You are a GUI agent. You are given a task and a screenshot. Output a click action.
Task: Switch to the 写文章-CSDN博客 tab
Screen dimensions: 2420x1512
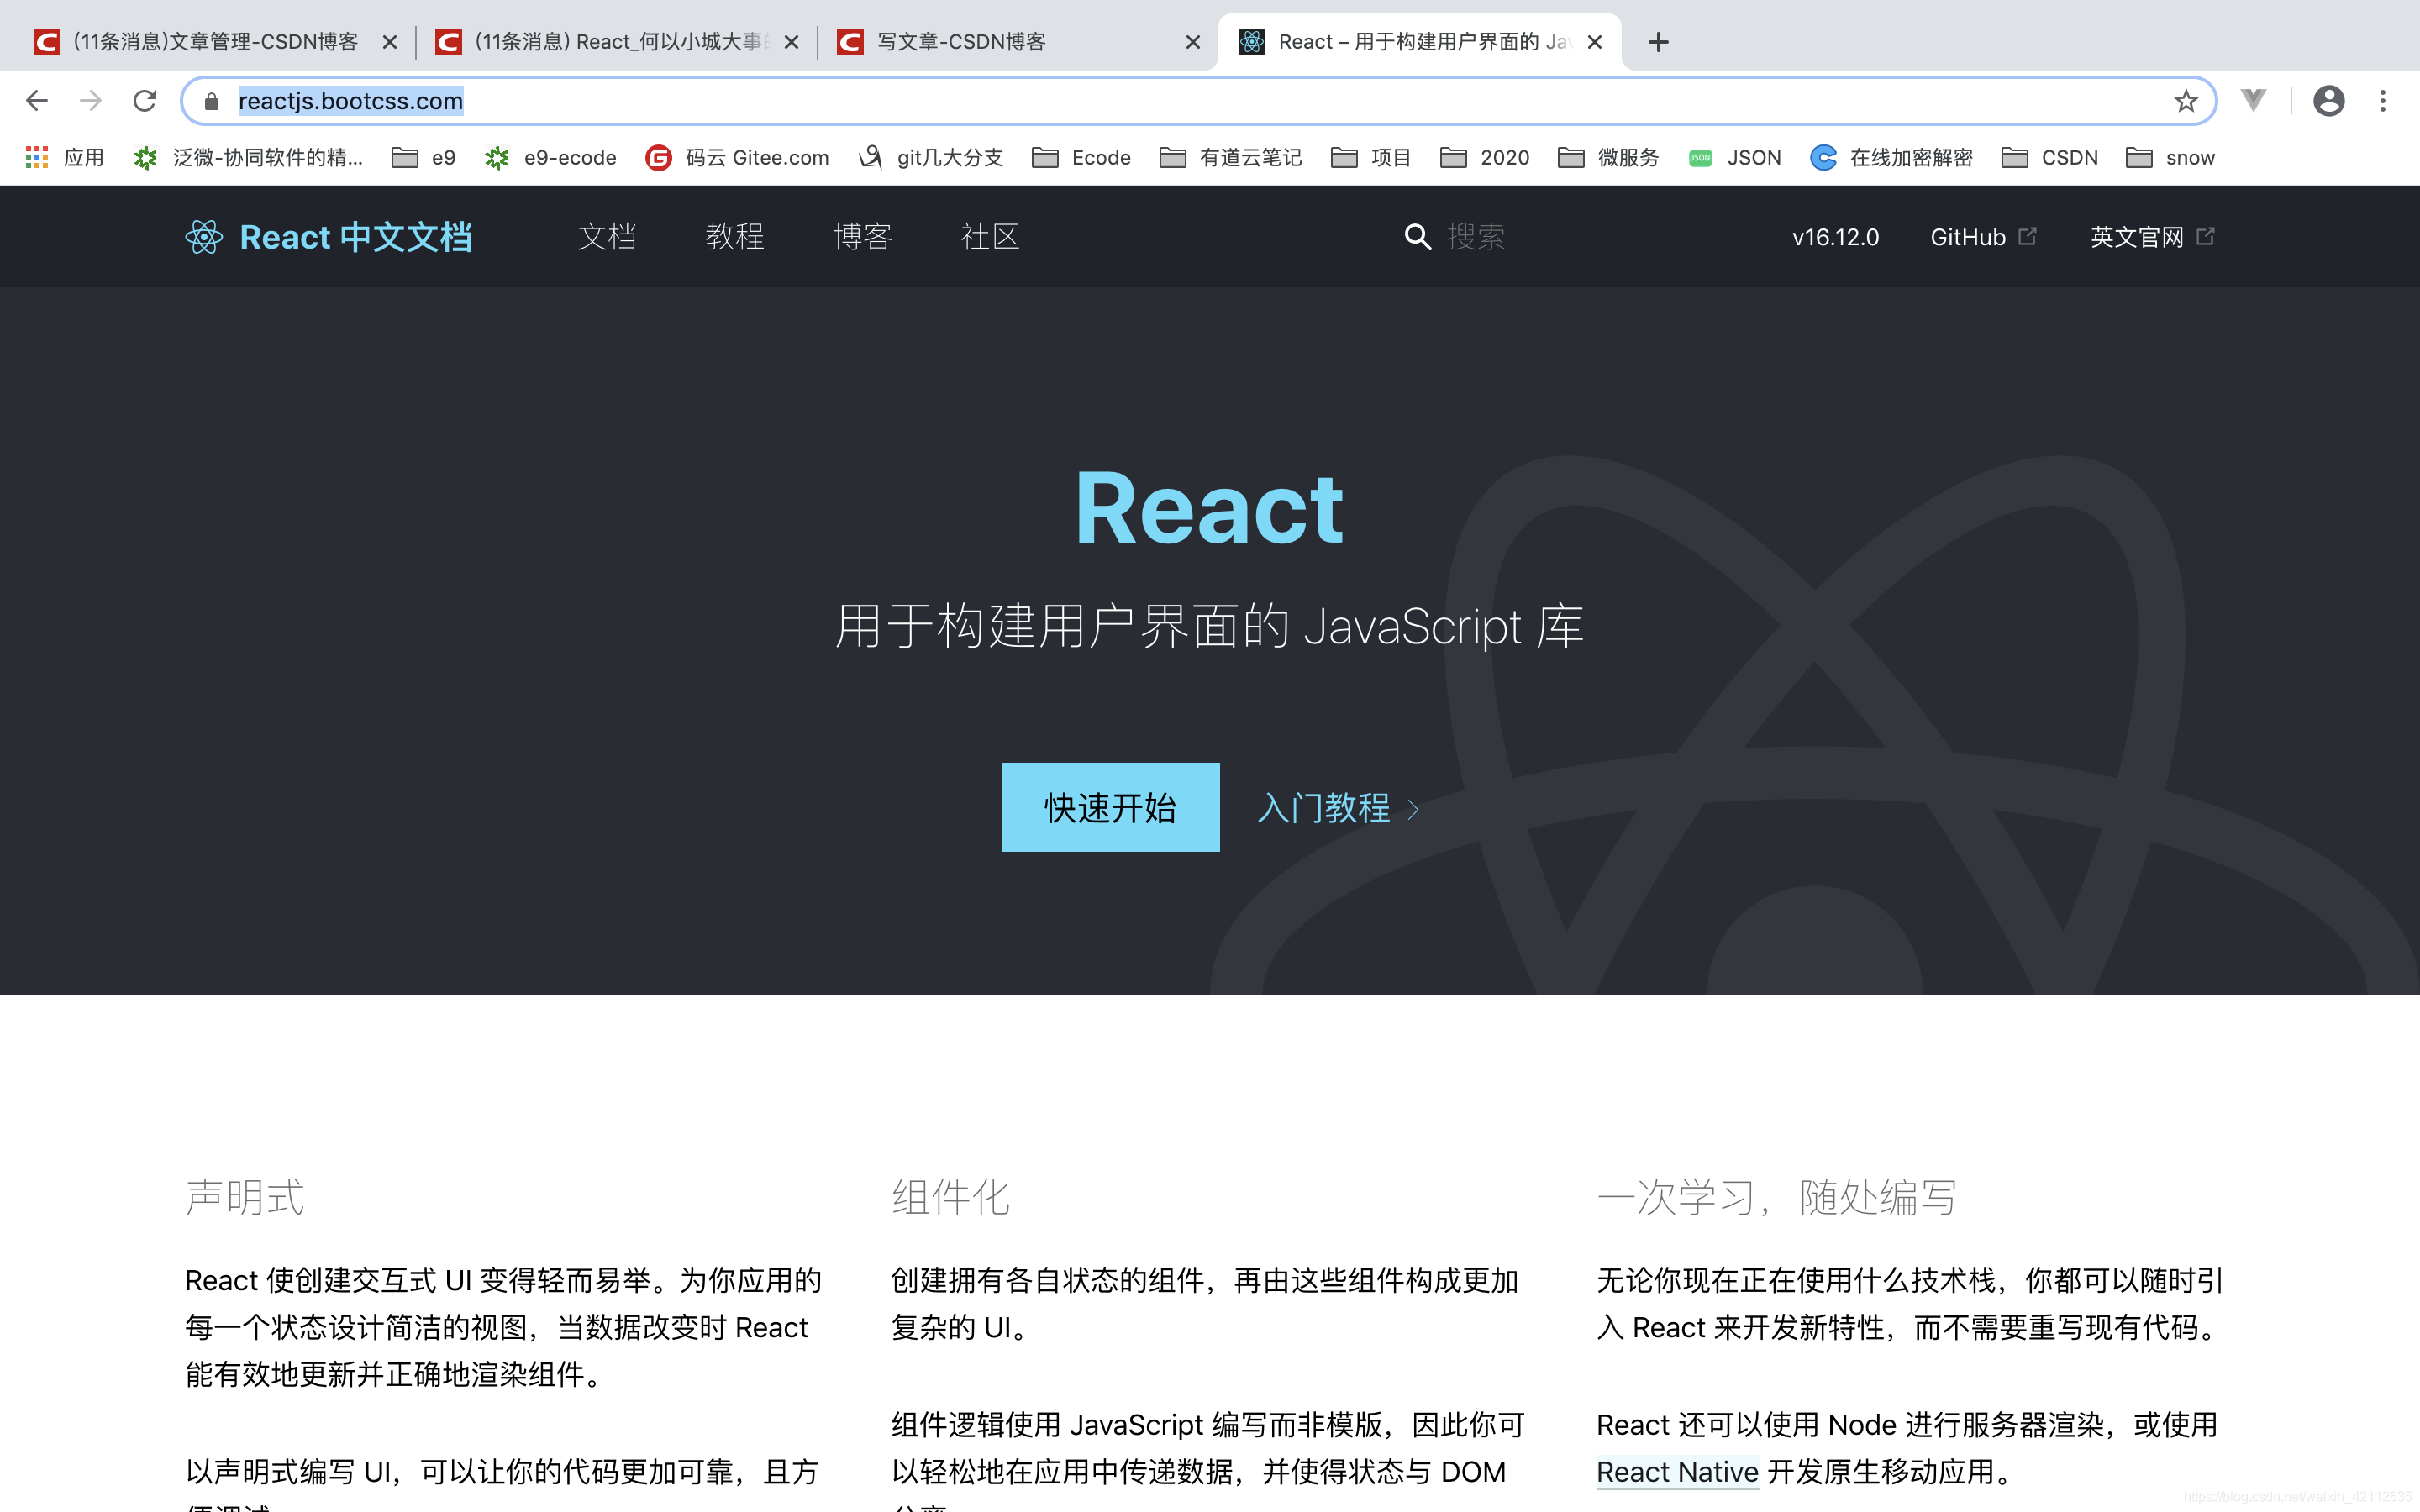pyautogui.click(x=960, y=42)
